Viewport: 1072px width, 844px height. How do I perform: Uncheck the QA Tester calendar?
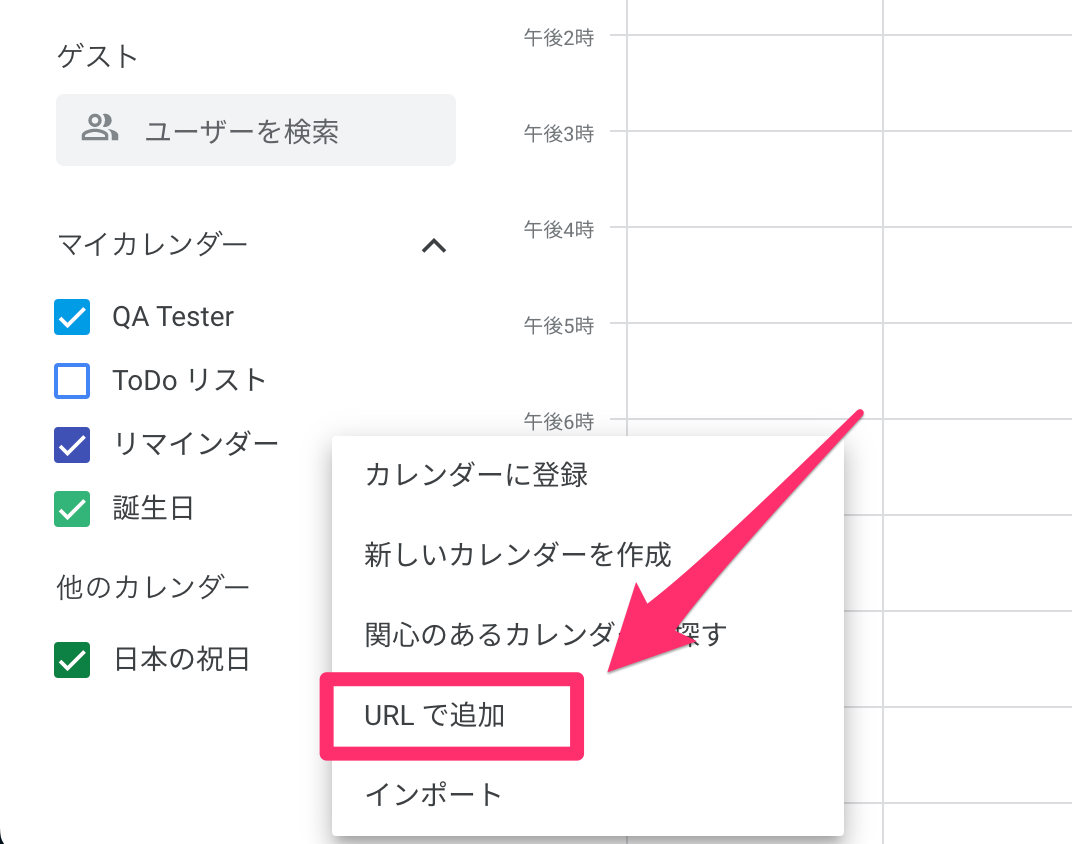[70, 317]
